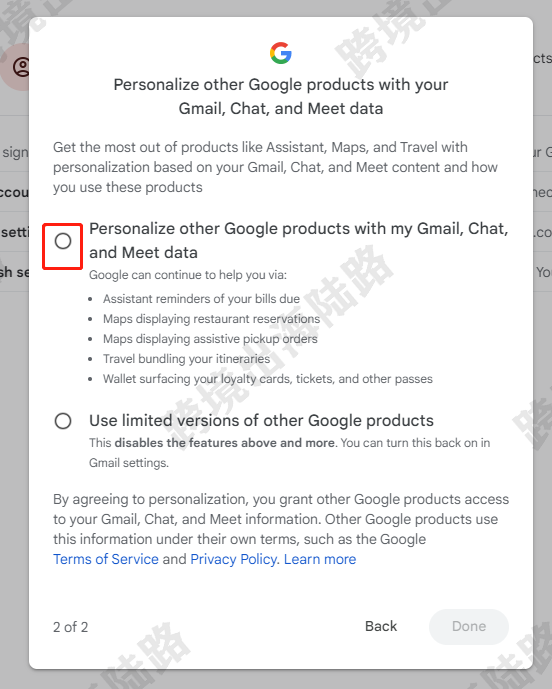Image resolution: width=552 pixels, height=689 pixels.
Task: Click the bold disables the features above text
Action: pyautogui.click(x=225, y=442)
